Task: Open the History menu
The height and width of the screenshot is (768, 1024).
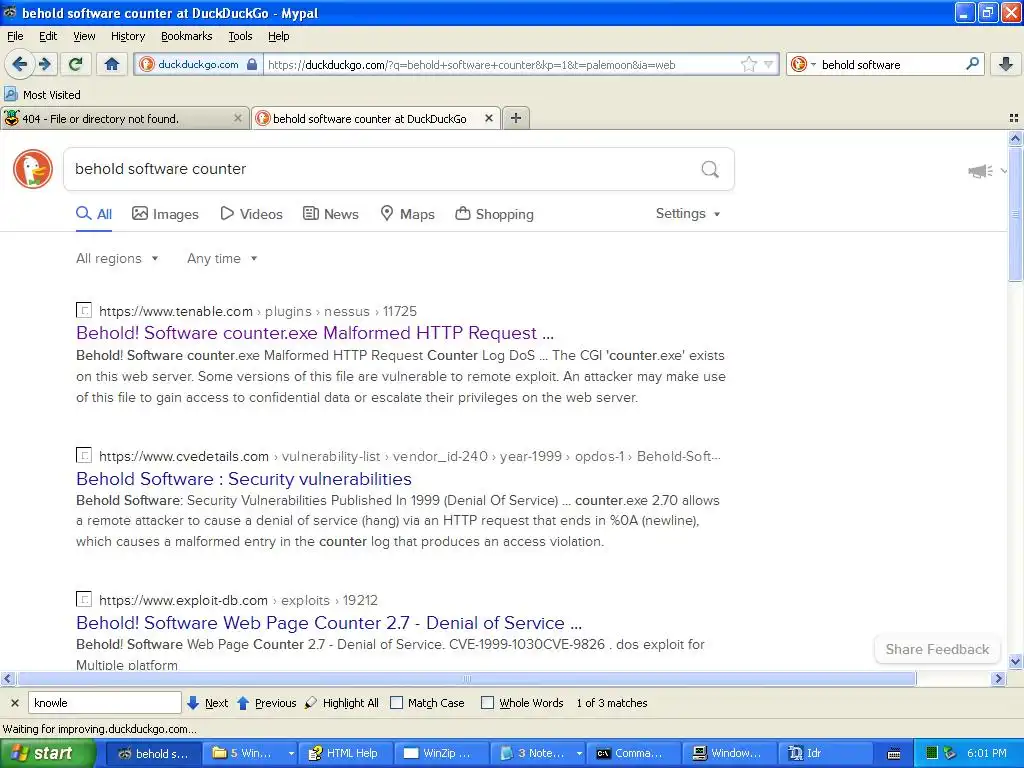Action: point(128,36)
